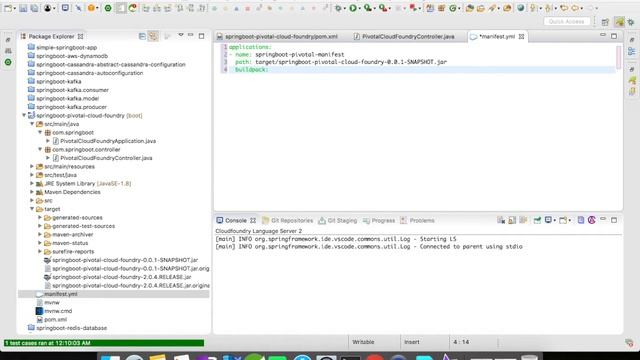Select the springboot-redis-database project
This screenshot has width=640, height=360.
pyautogui.click(x=71, y=328)
